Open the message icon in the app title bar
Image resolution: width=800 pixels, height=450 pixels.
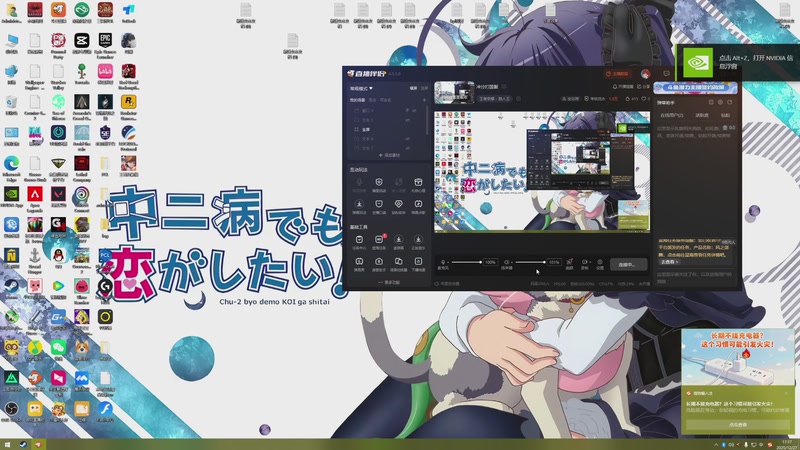[666, 73]
